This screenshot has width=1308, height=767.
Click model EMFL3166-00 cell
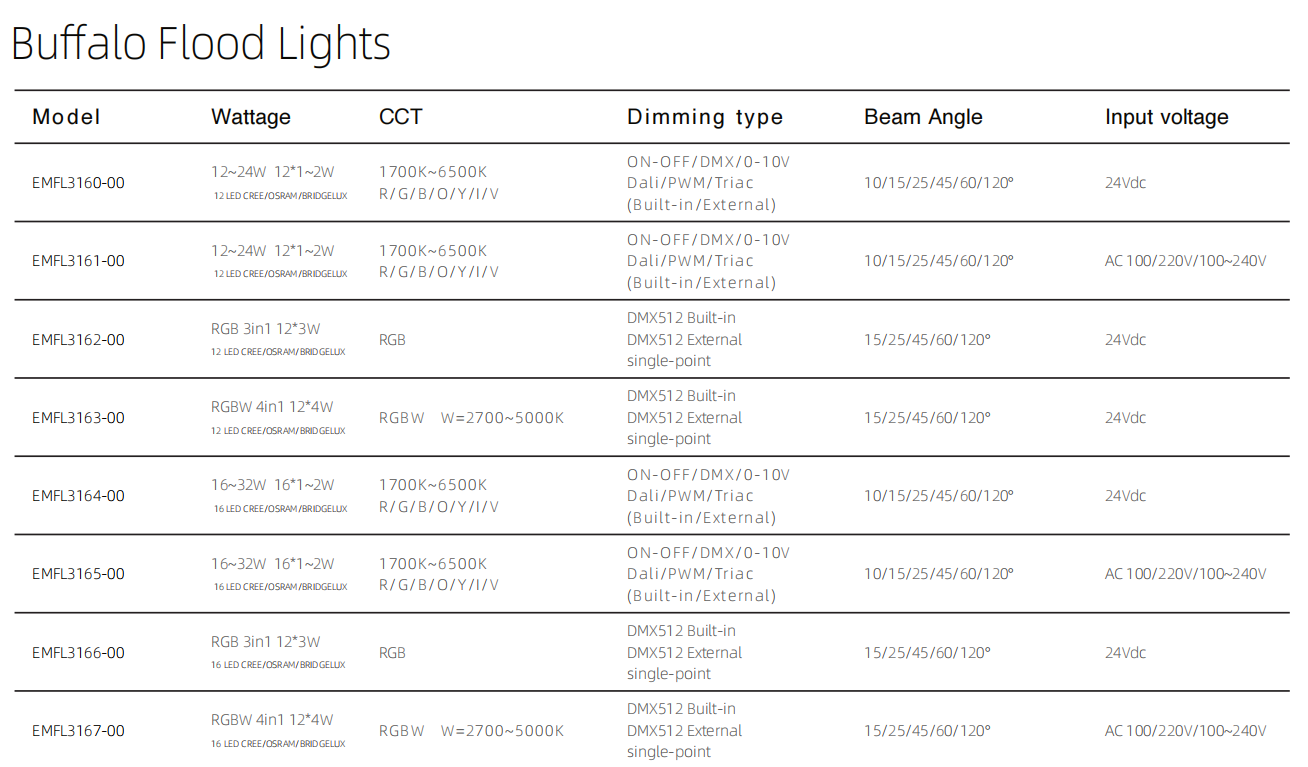click(78, 653)
